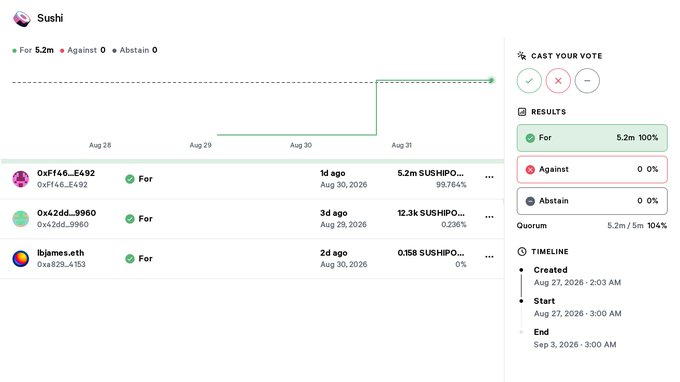Image resolution: width=680 pixels, height=382 pixels.
Task: Click 0.158 SUSHIPO... voting power value
Action: (431, 253)
